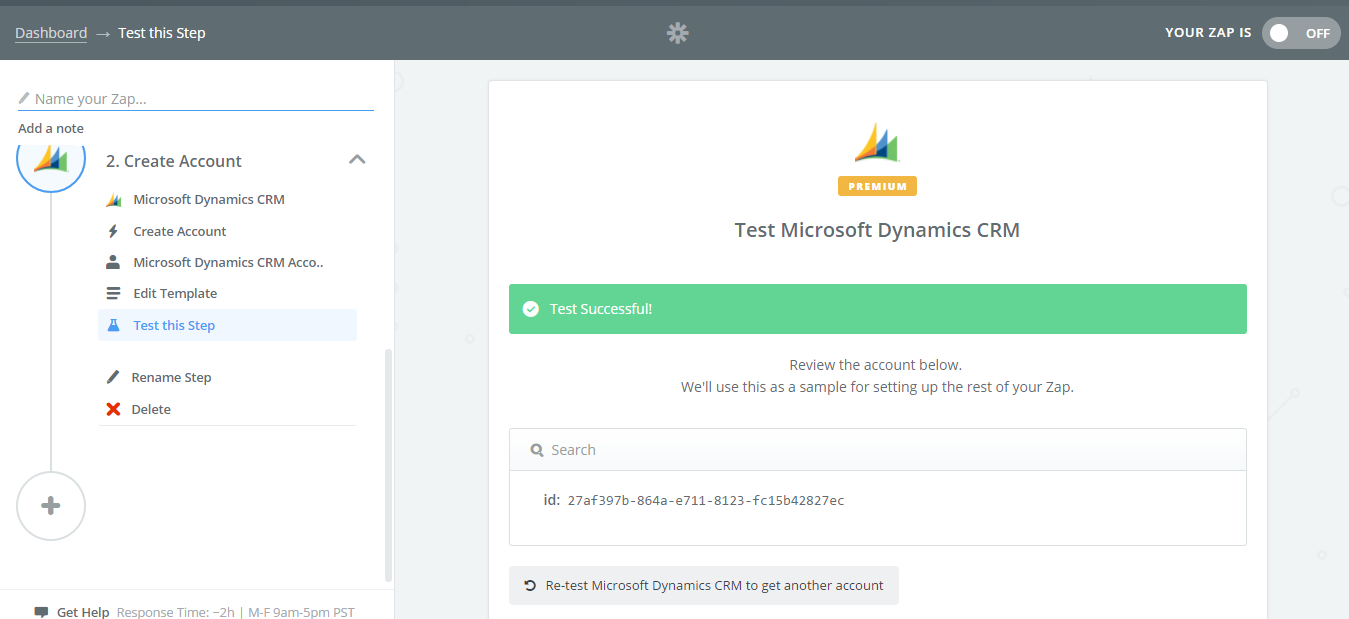The image size is (1349, 619).
Task: Collapse the Create Account step chevron
Action: (x=357, y=160)
